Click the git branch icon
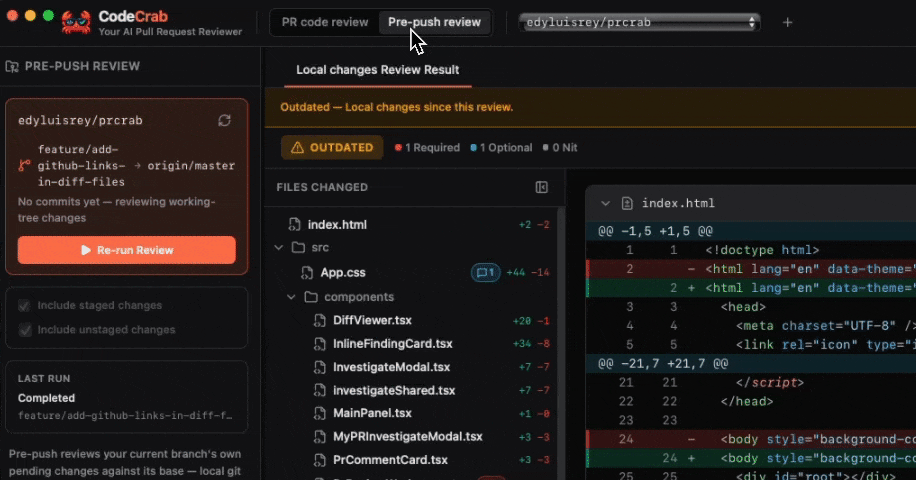916x480 pixels. 25,165
